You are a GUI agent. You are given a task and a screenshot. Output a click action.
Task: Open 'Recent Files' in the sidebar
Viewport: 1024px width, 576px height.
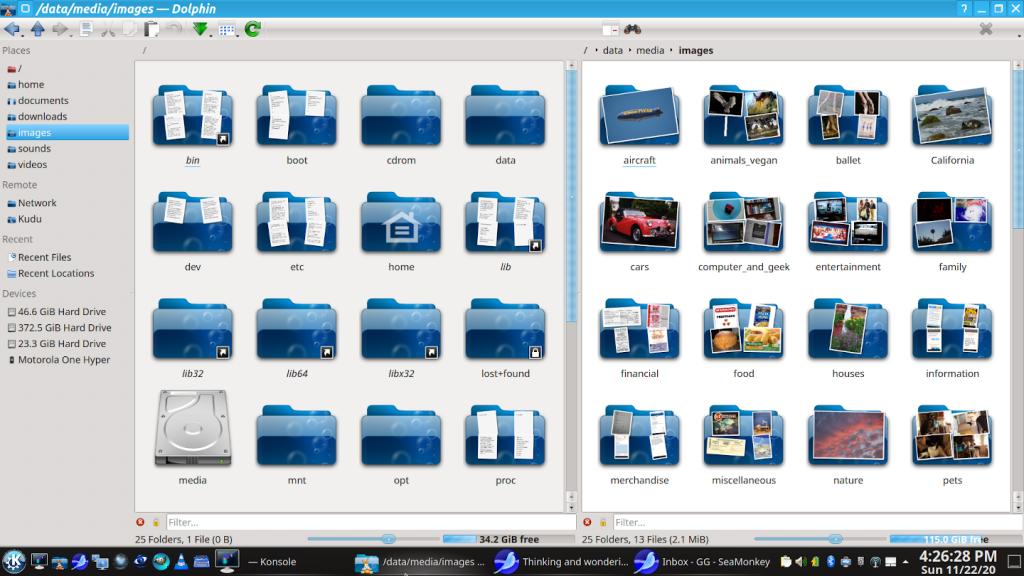click(x=44, y=257)
